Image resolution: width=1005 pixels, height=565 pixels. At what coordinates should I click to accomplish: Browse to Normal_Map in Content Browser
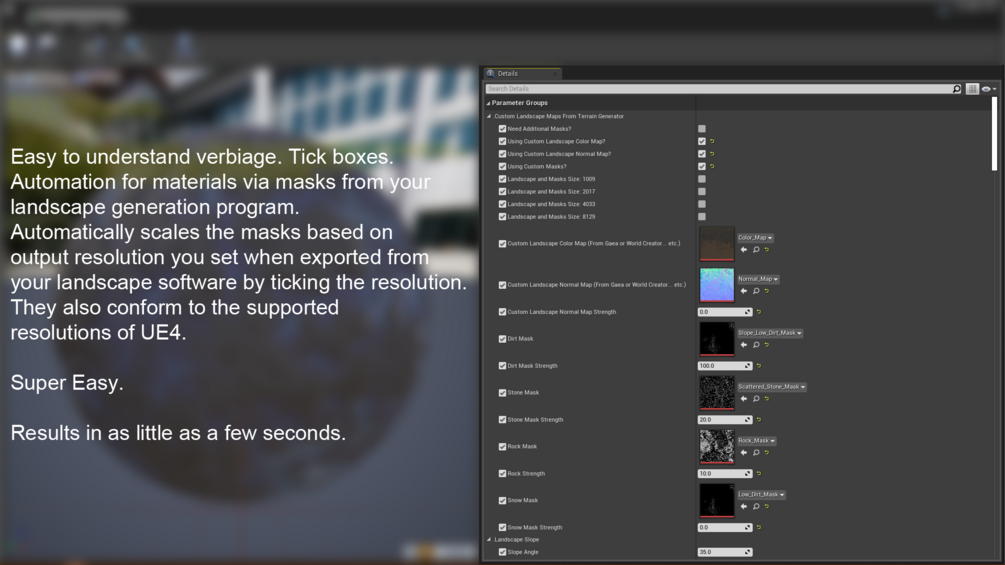click(756, 291)
